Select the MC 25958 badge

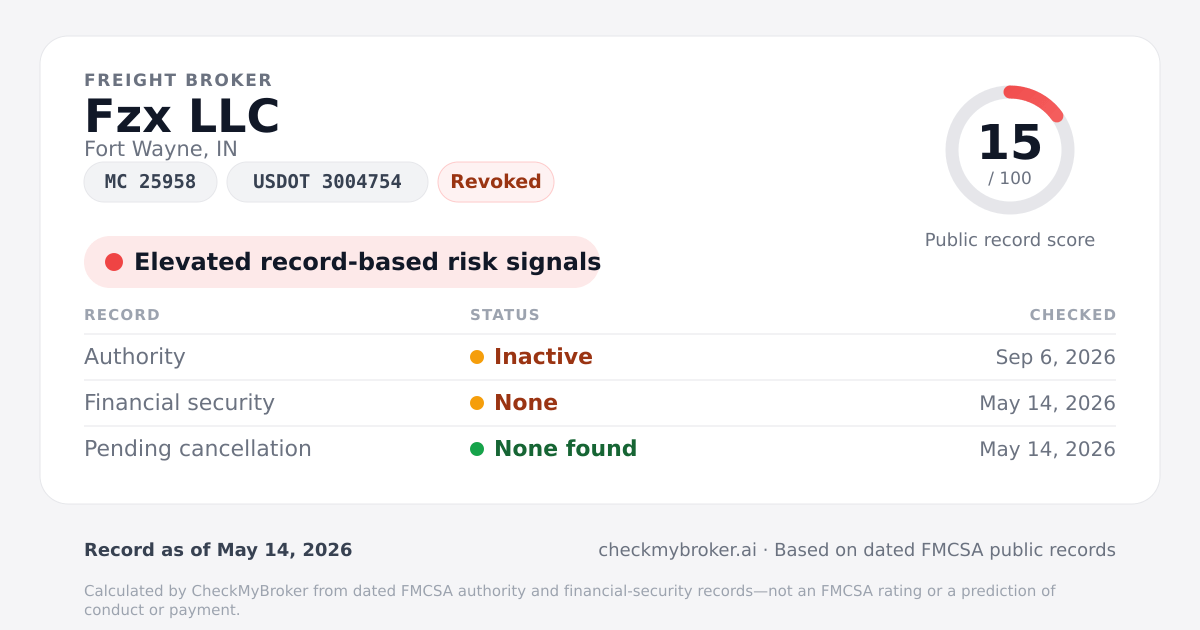[x=151, y=182]
